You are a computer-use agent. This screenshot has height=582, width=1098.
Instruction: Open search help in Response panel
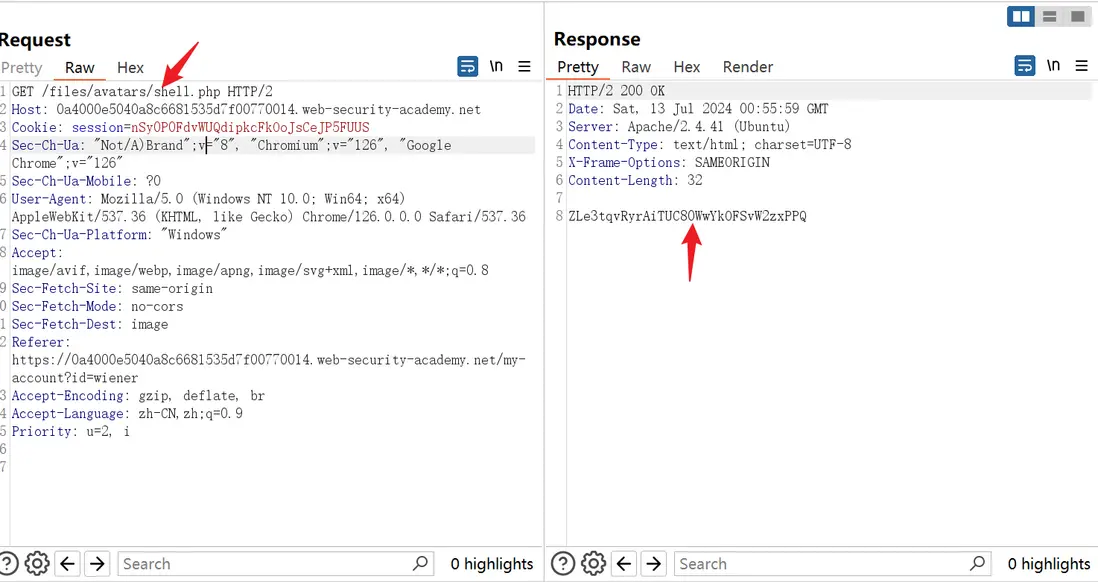[563, 564]
